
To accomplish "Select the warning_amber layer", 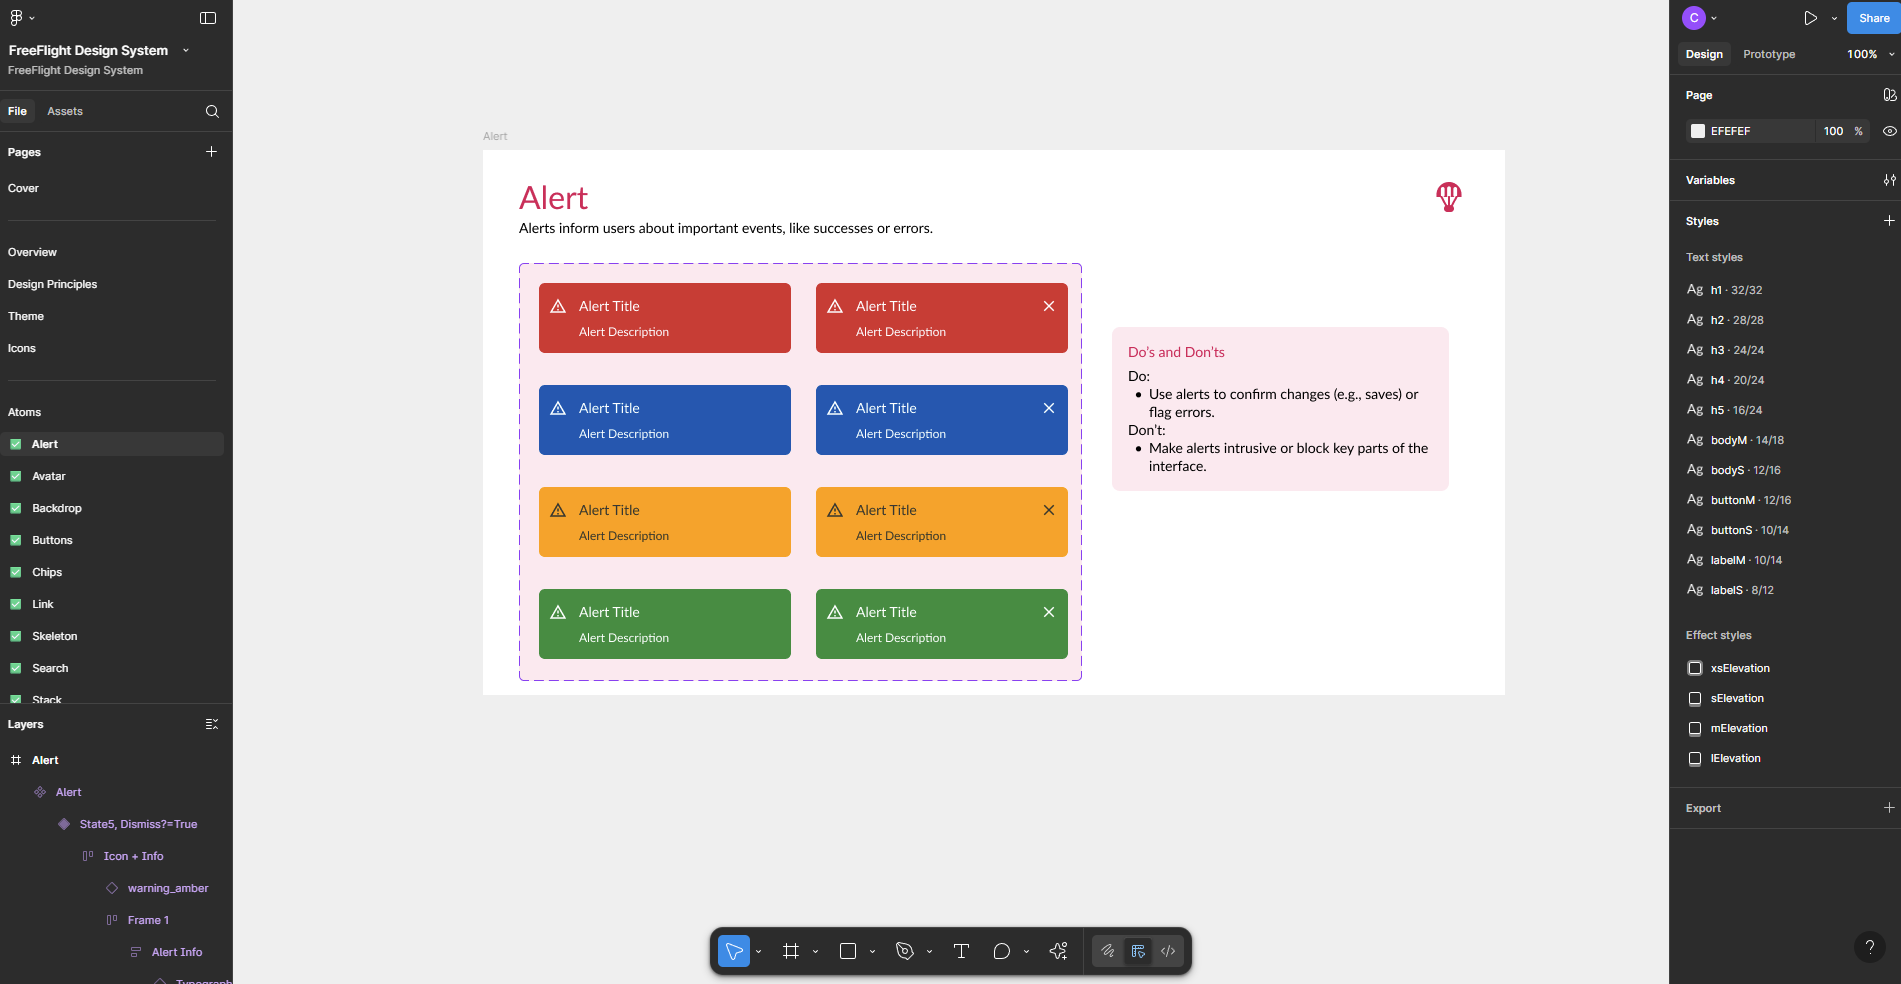I will pyautogui.click(x=168, y=888).
